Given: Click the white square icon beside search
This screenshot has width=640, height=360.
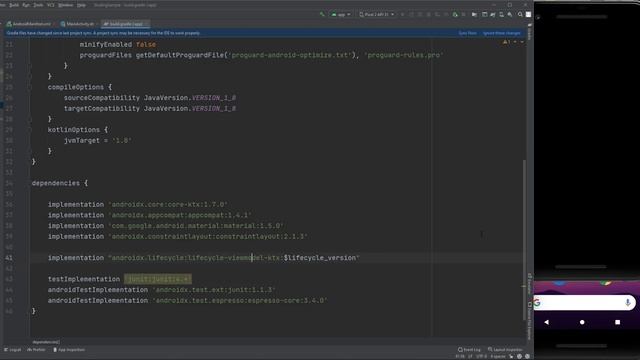Looking at the screenshot, I should pos(528,14).
